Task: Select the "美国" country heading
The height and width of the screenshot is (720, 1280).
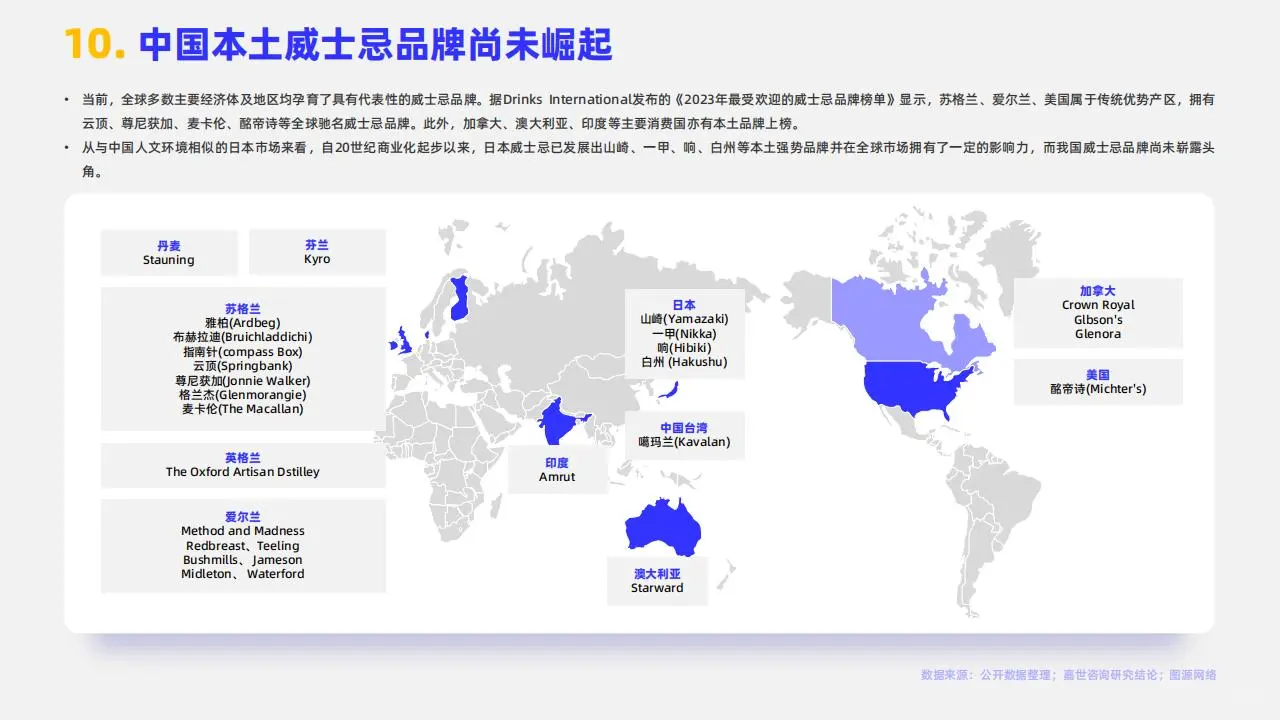Action: [x=1098, y=375]
